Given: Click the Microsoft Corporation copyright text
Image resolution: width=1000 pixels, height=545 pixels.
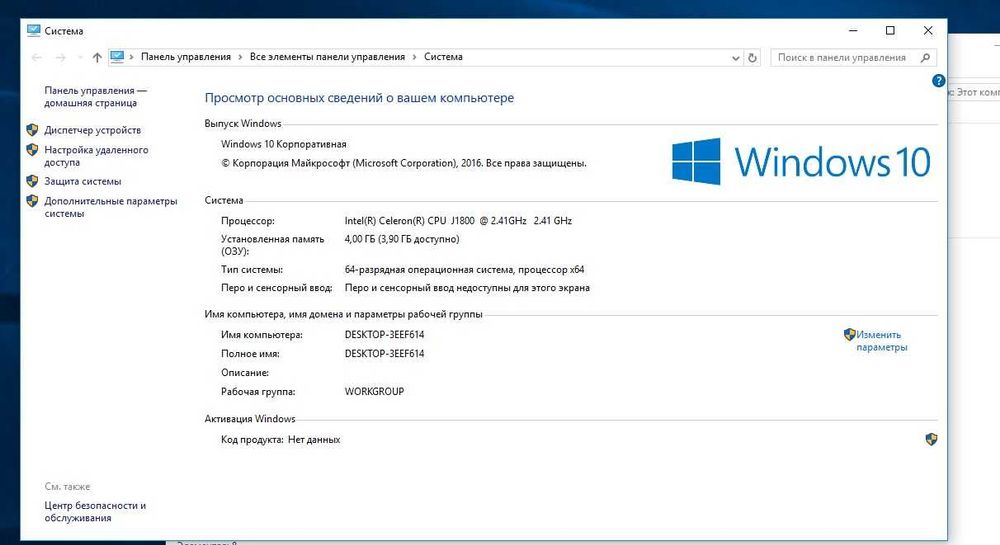Looking at the screenshot, I should (404, 163).
